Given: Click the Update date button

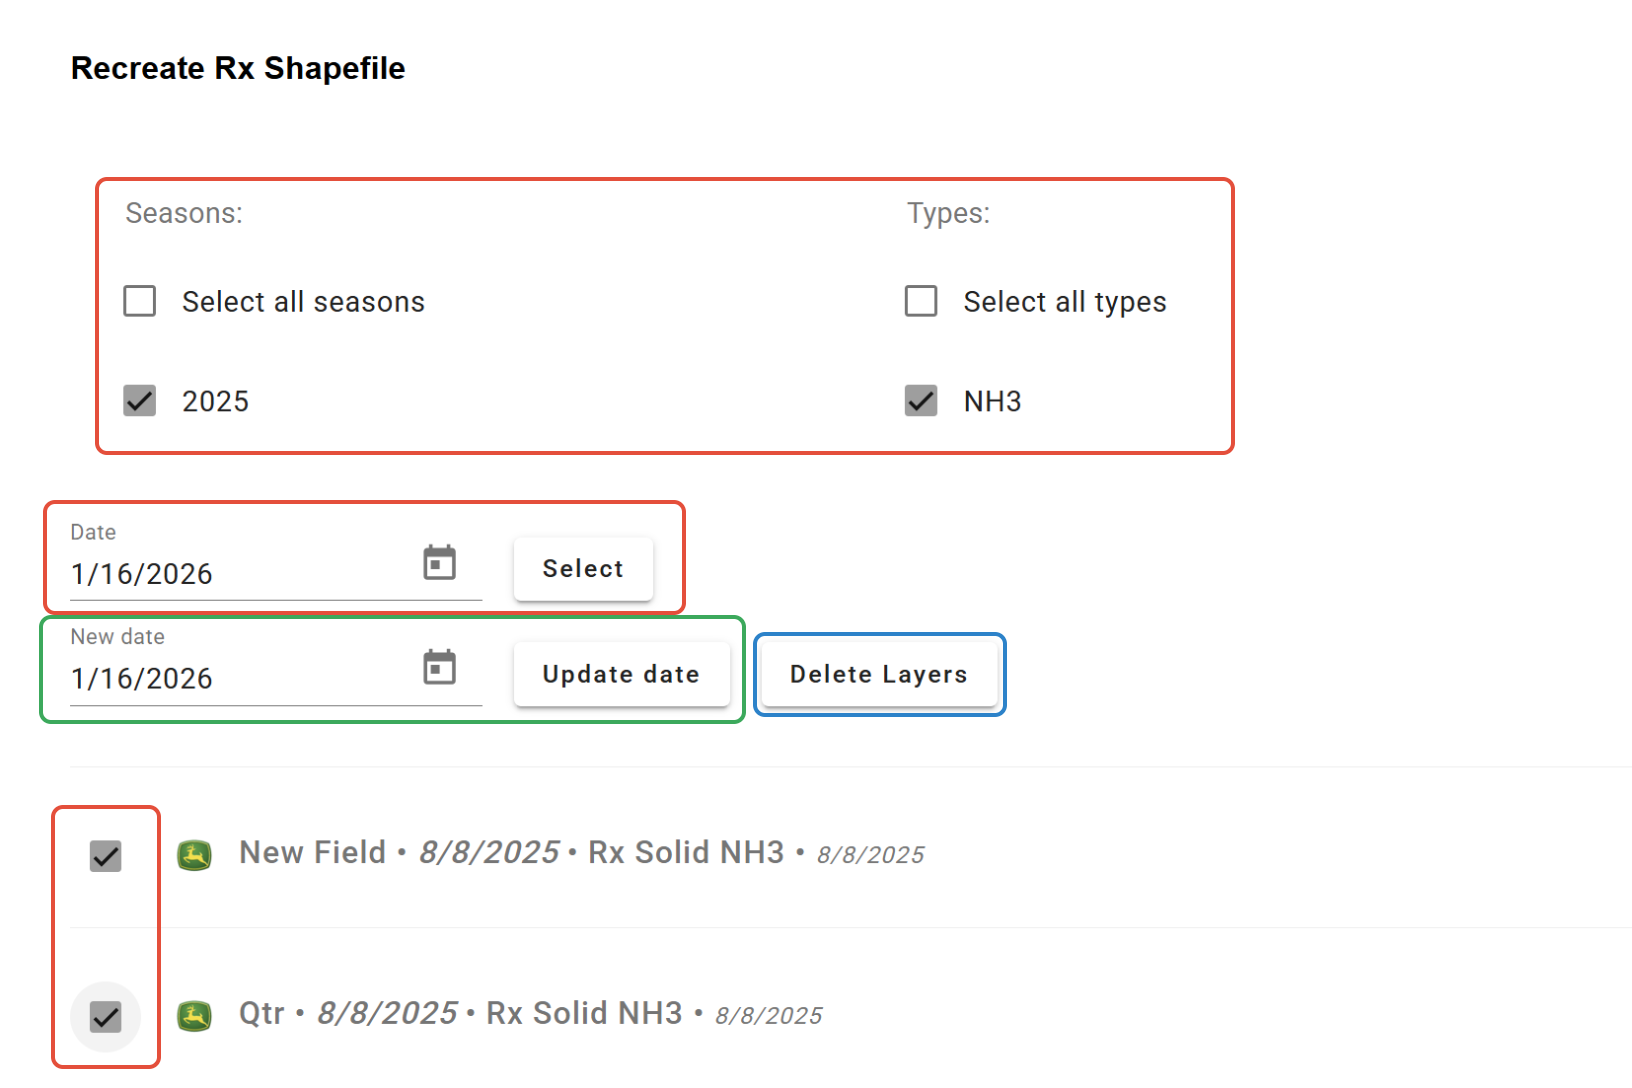Looking at the screenshot, I should [621, 674].
